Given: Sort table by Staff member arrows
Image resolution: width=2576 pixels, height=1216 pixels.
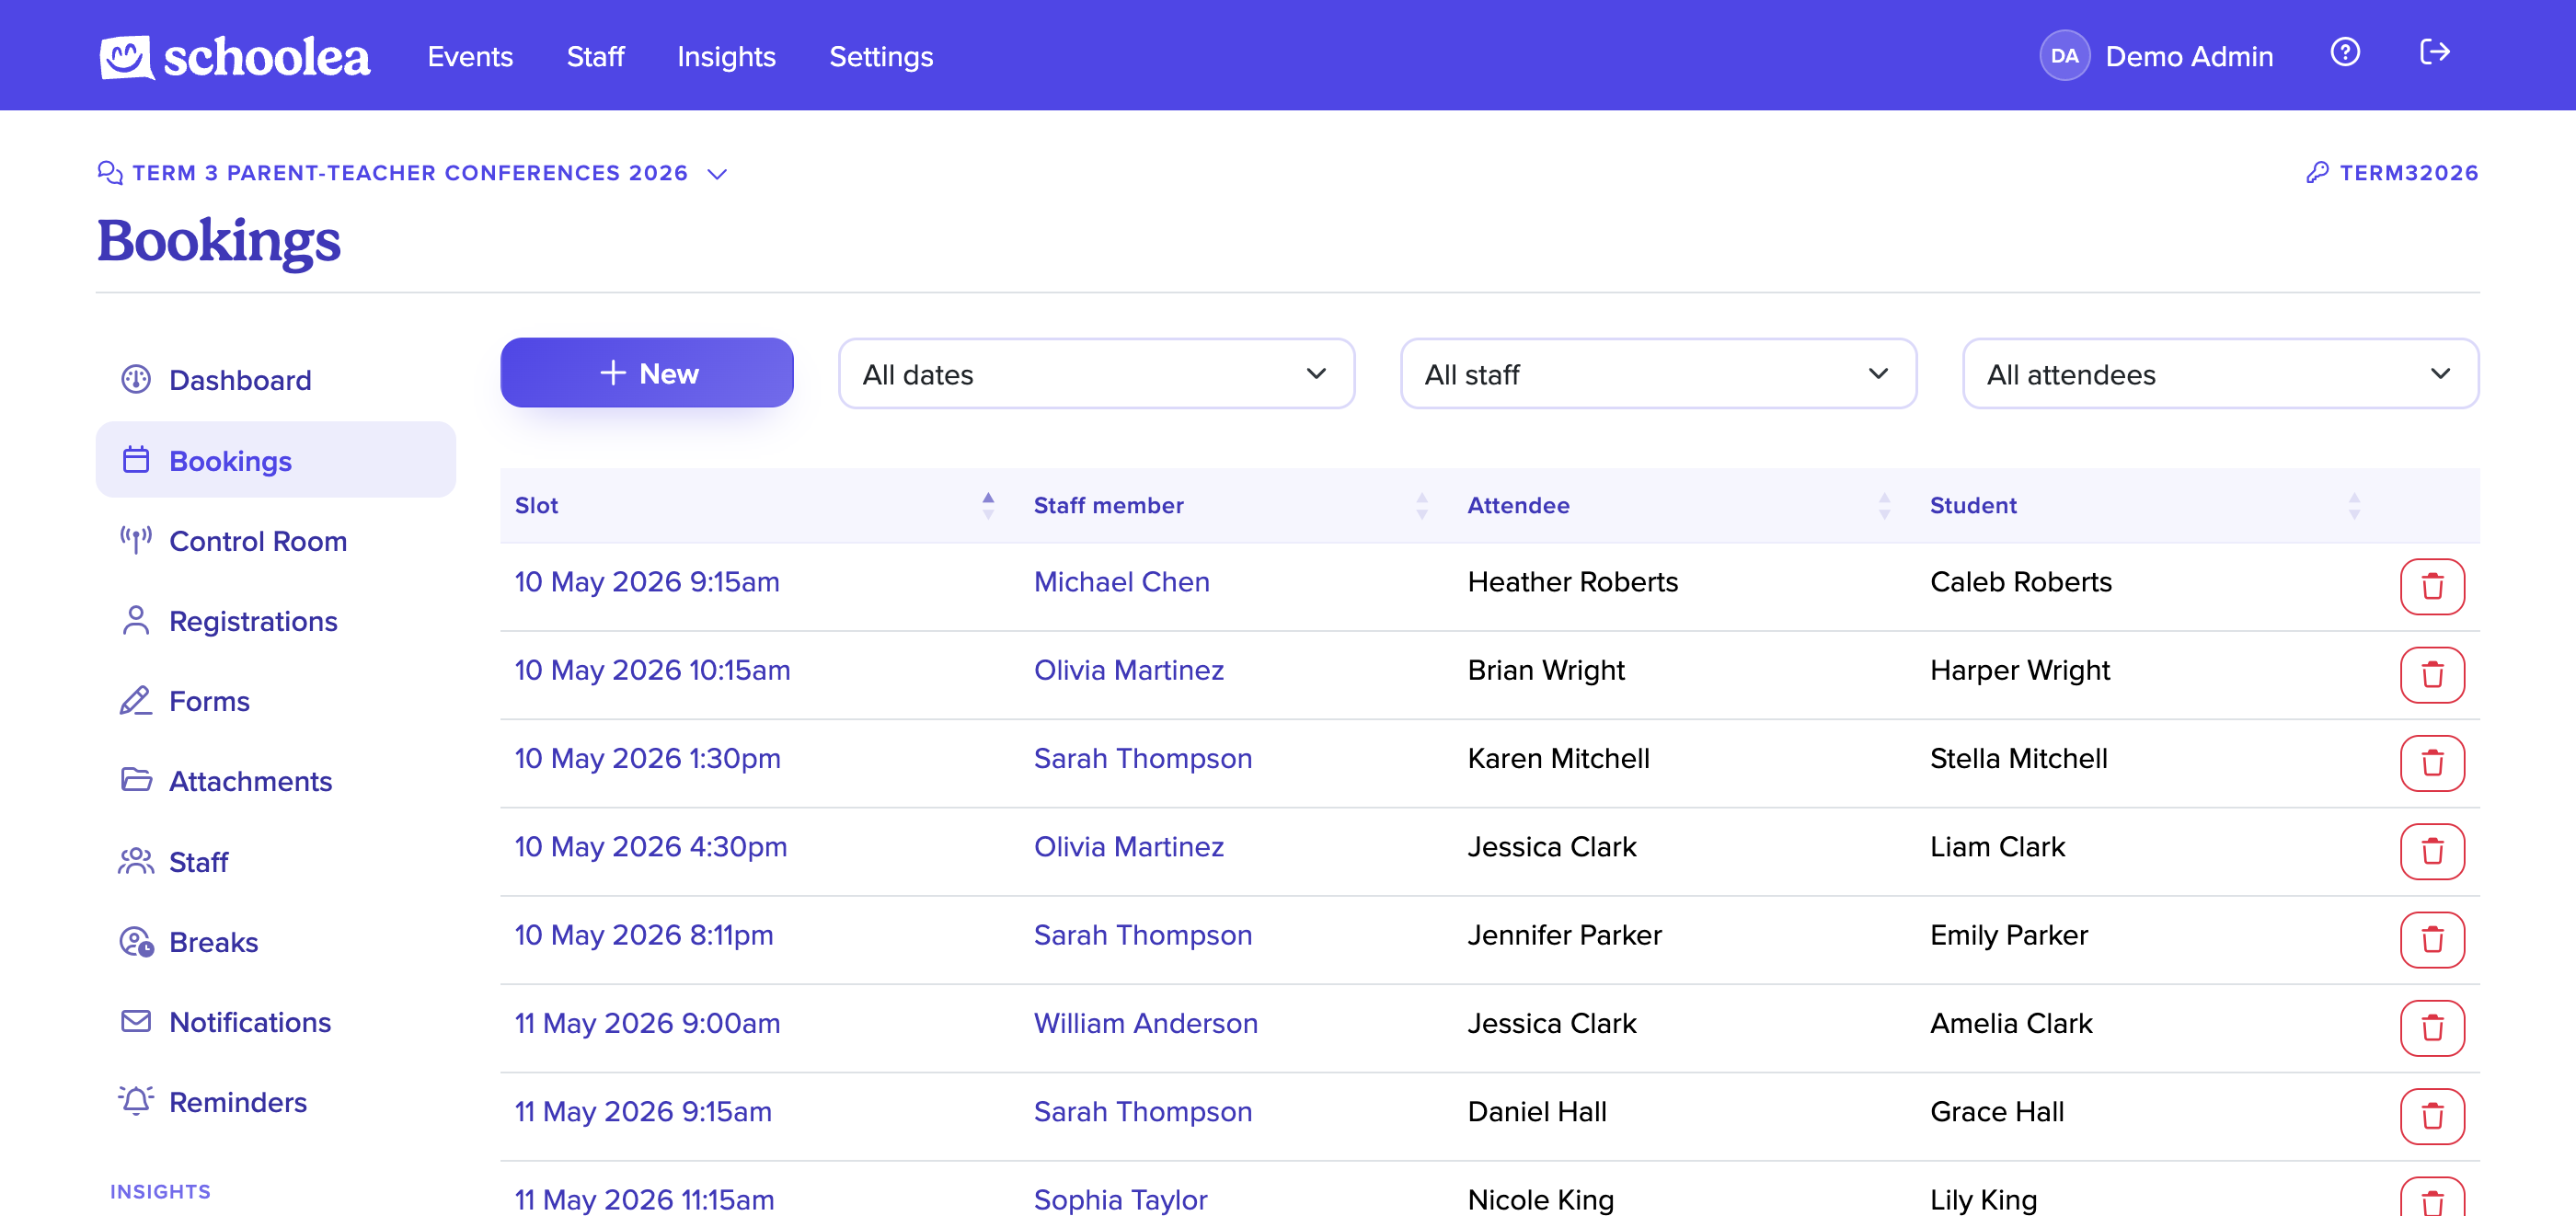Looking at the screenshot, I should tap(1421, 506).
